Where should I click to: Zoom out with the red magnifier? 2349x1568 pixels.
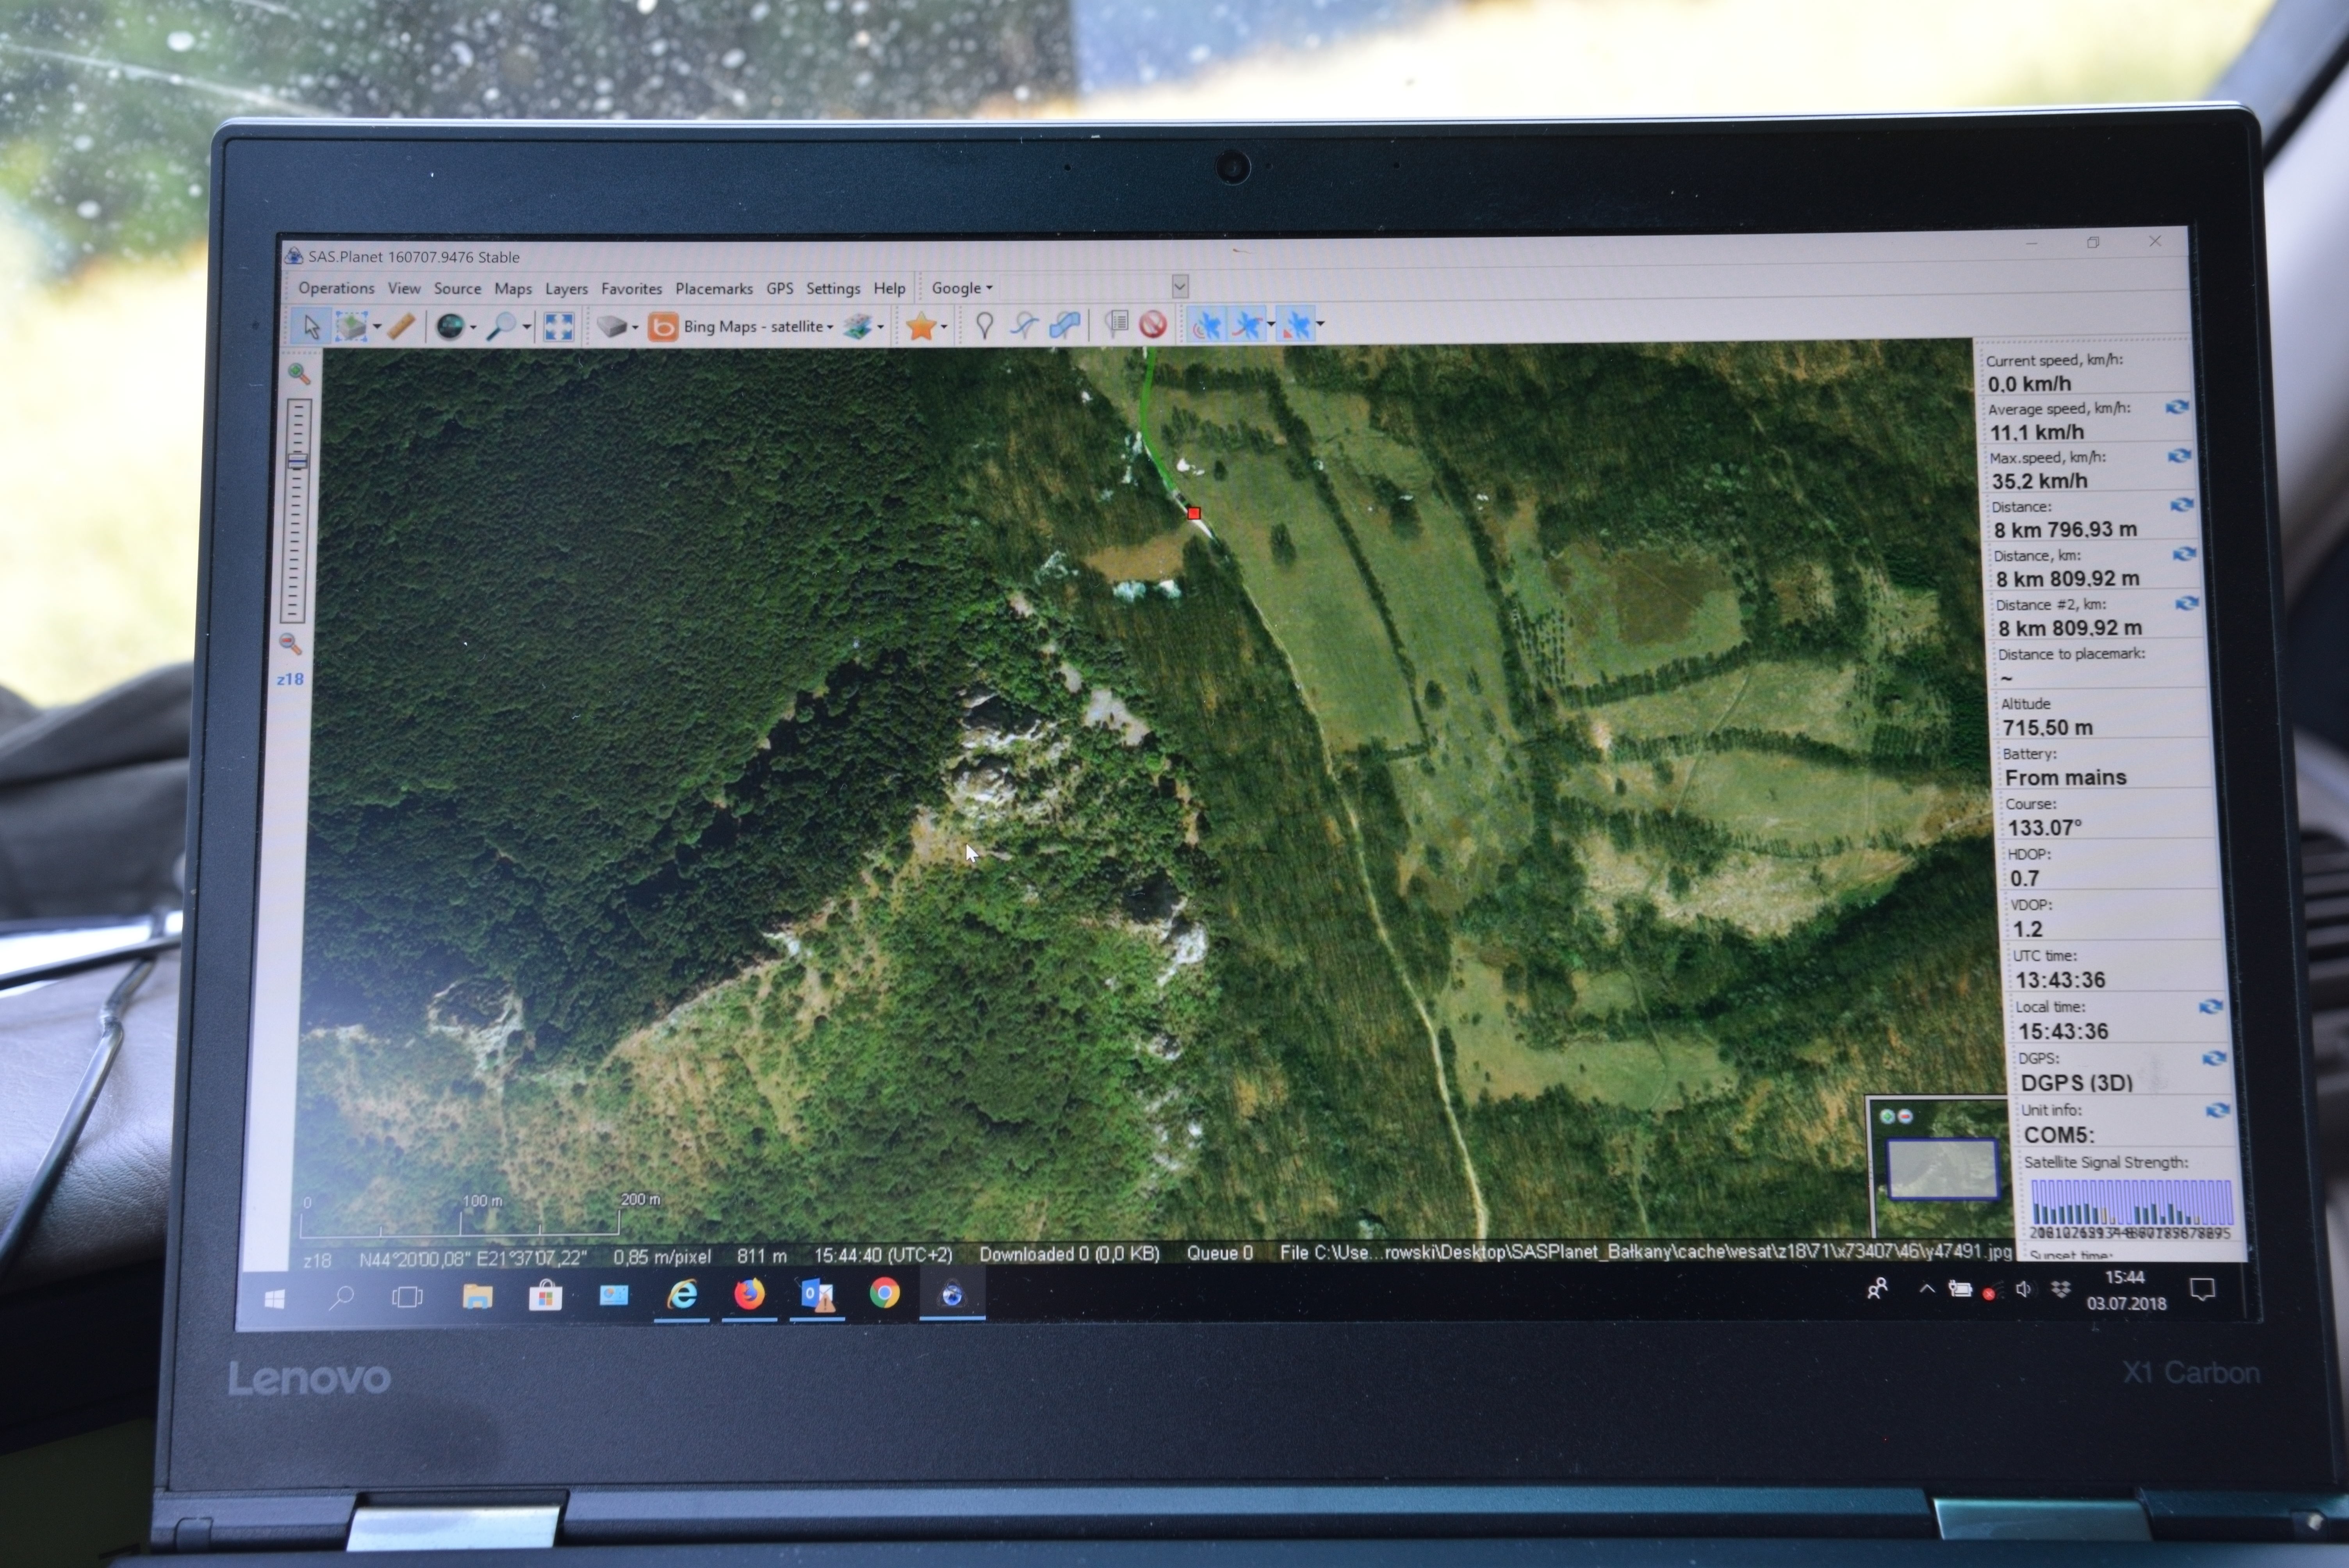click(x=290, y=644)
